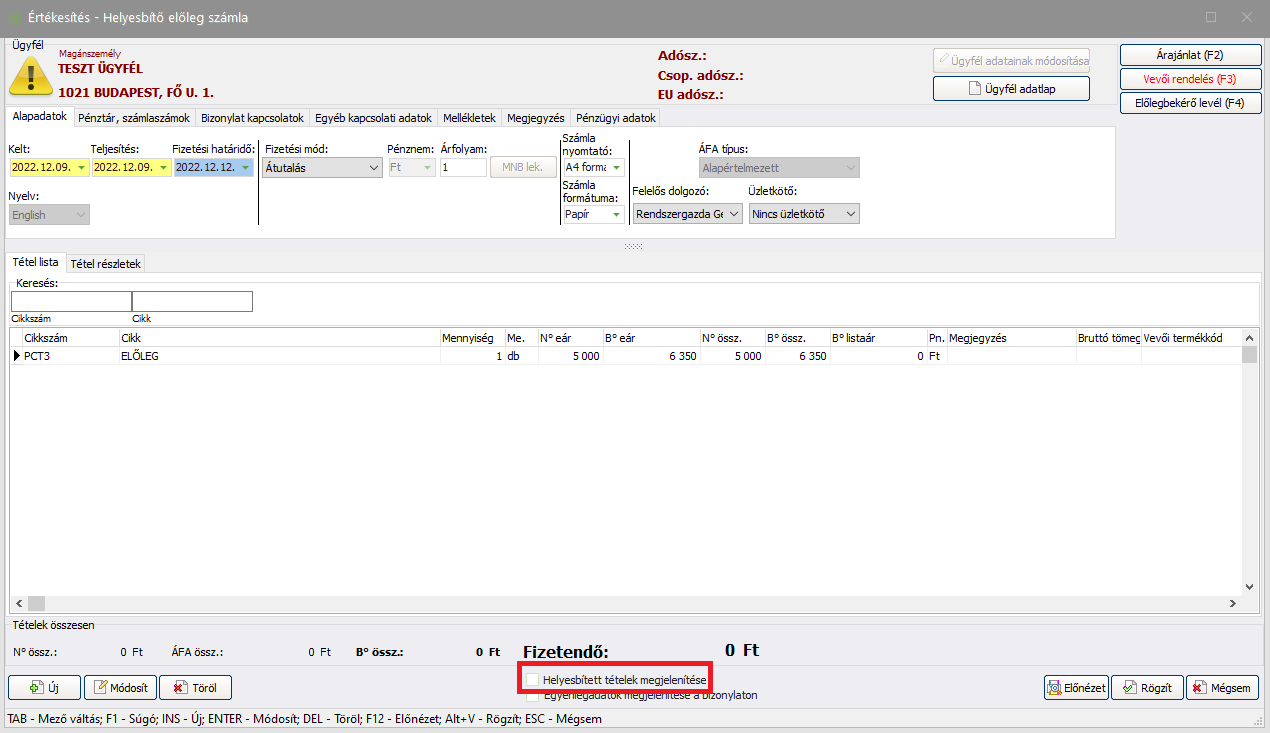The width and height of the screenshot is (1270, 733).
Task: Open Előnézet print preview
Action: 1076,688
